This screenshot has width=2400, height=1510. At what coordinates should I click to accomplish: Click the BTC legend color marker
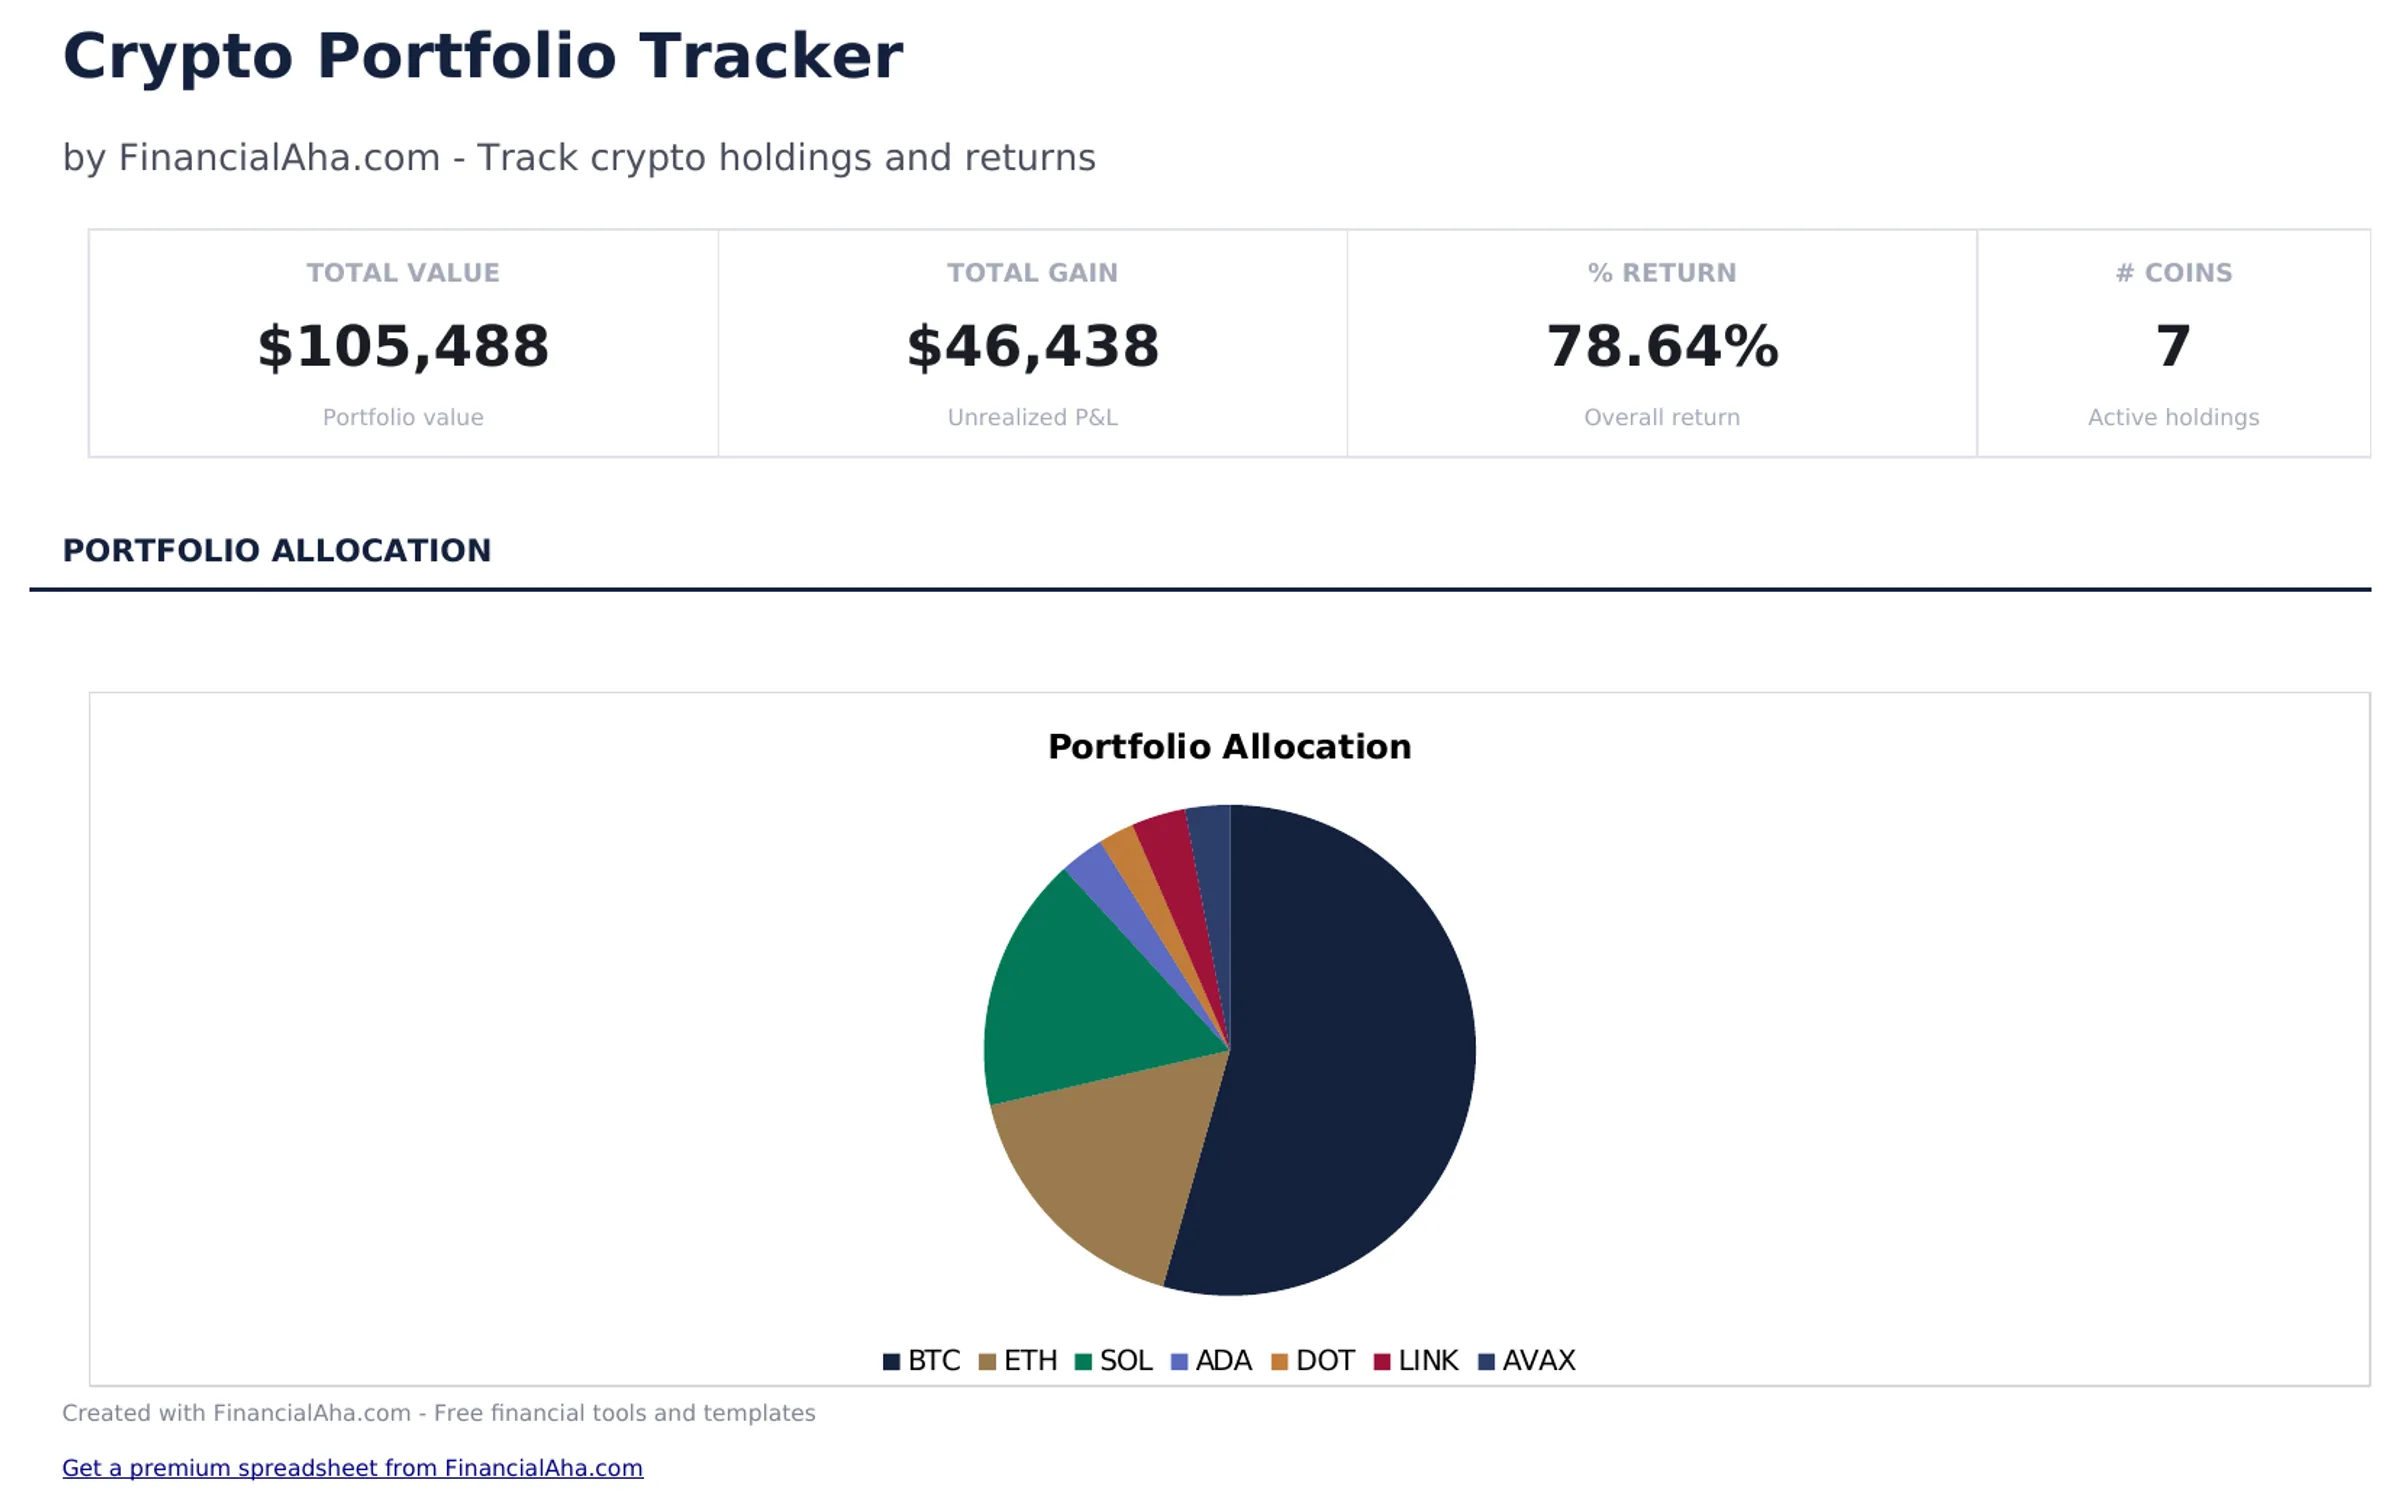tap(890, 1360)
